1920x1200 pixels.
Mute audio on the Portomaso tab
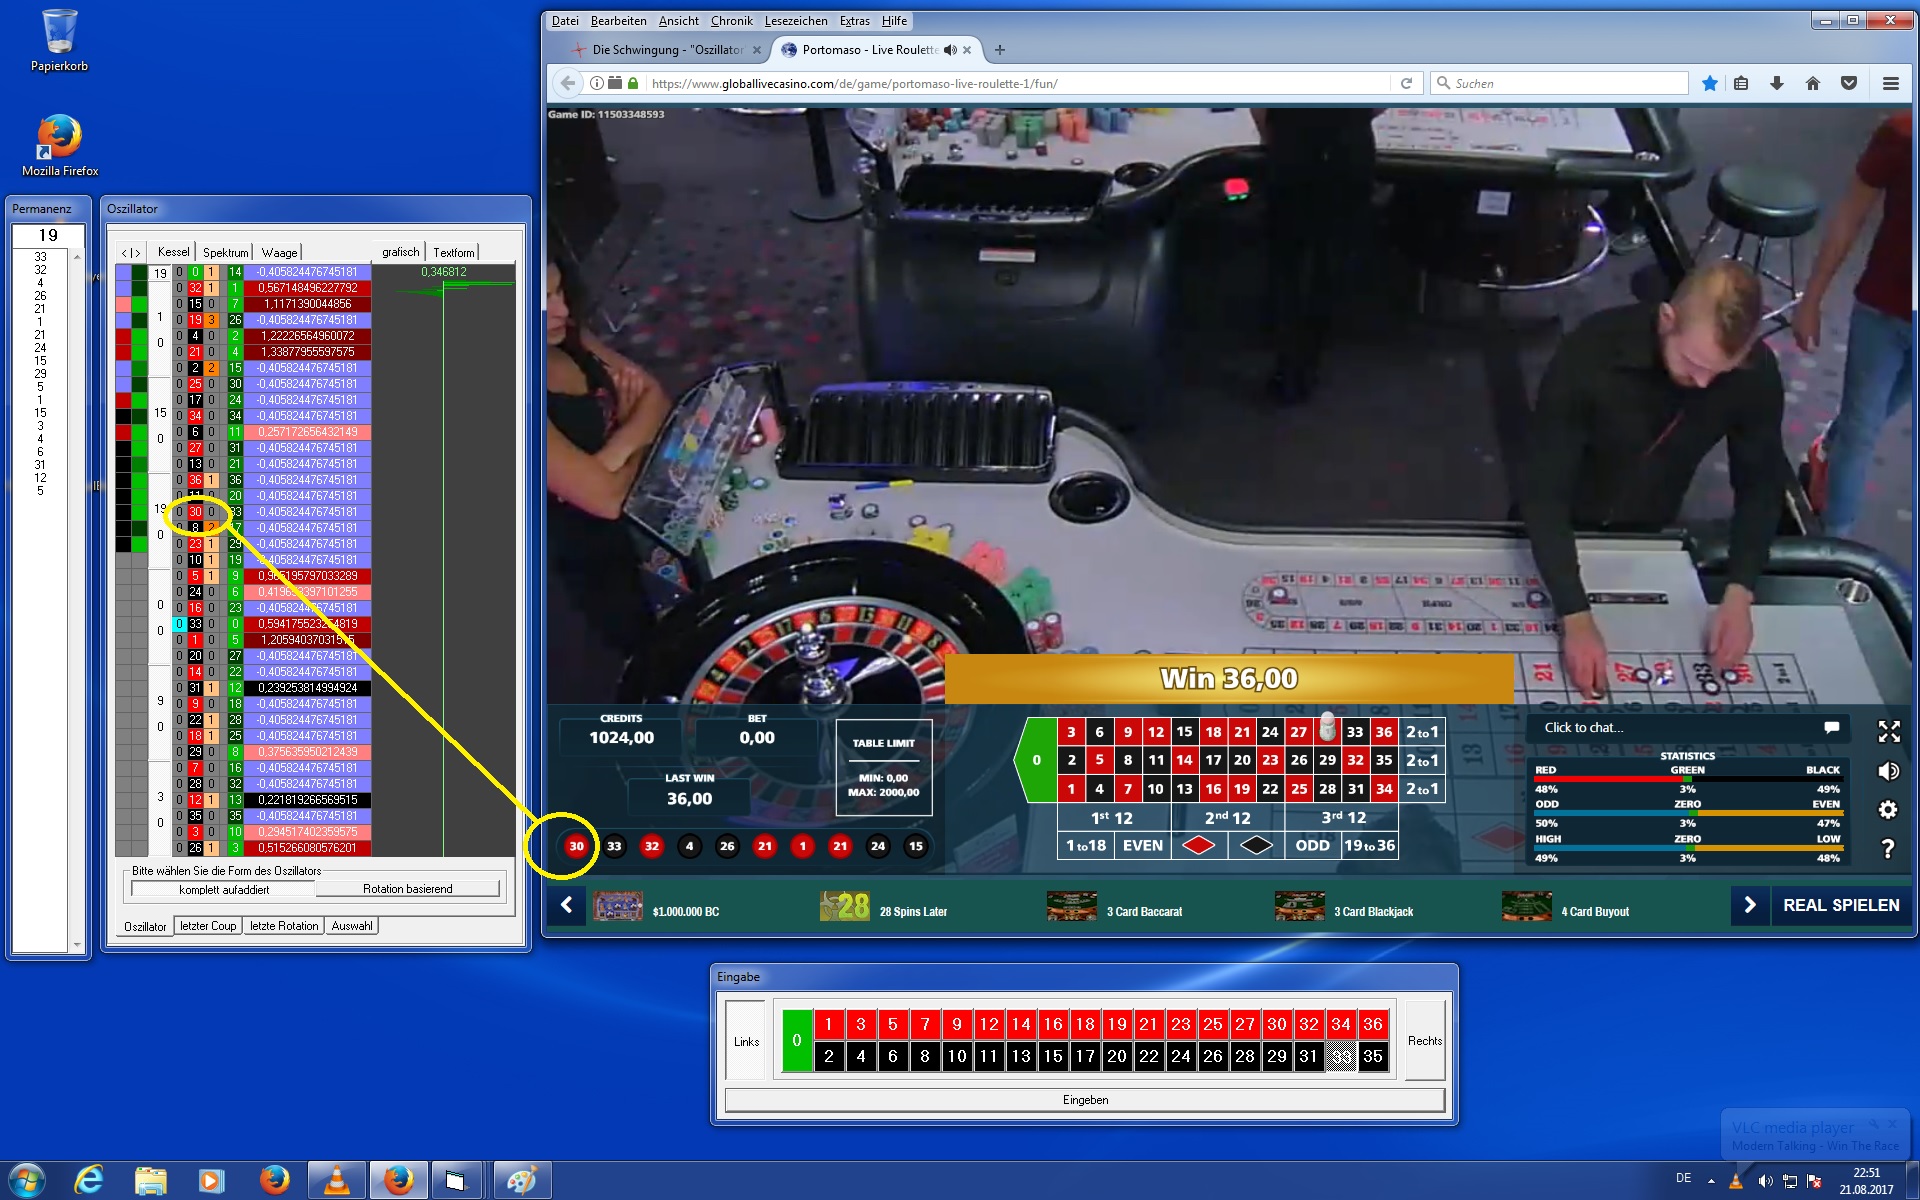pyautogui.click(x=950, y=50)
